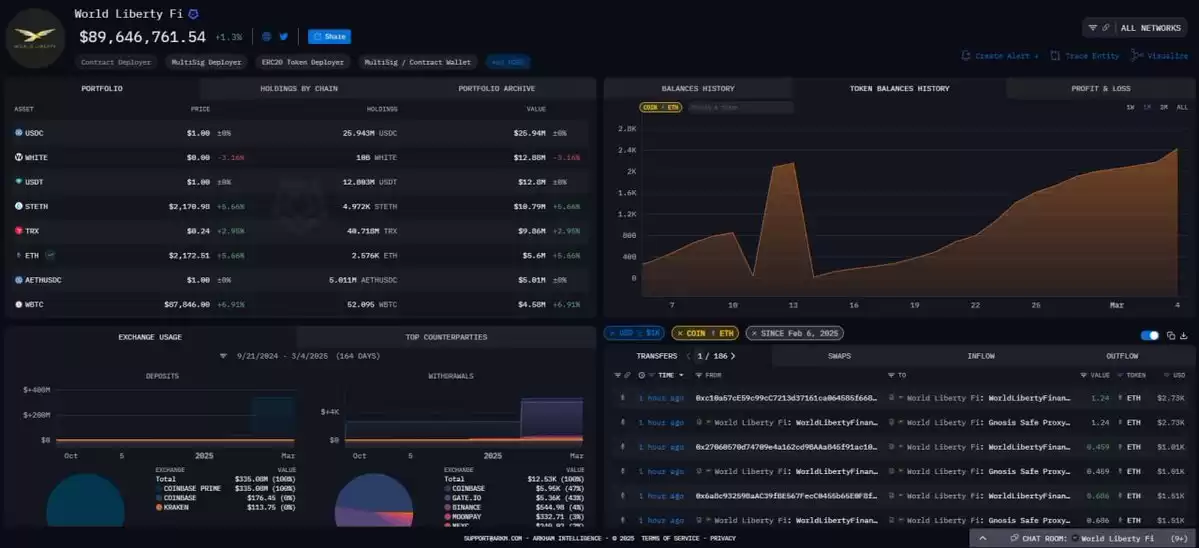Click the USDC token icon in portfolio

(18, 133)
